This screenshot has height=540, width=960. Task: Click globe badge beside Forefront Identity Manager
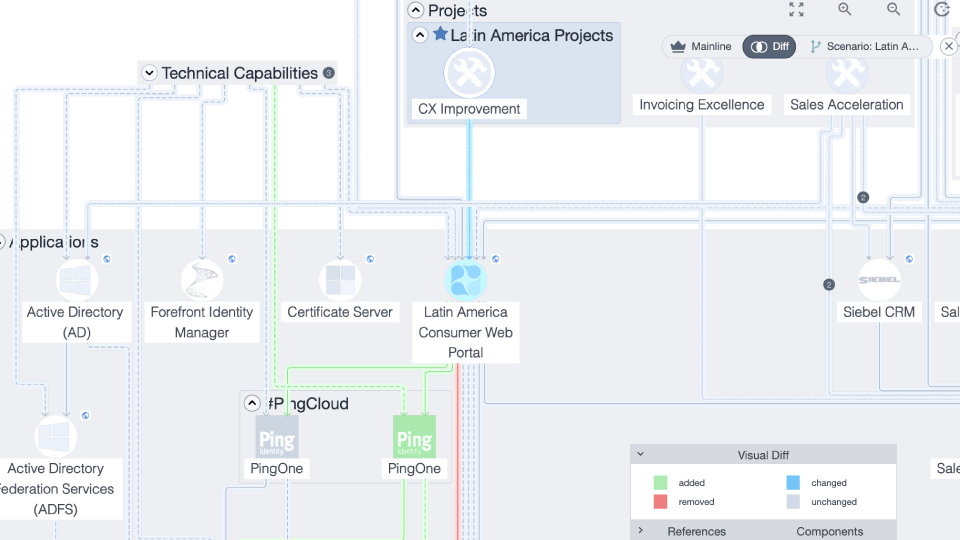(232, 259)
